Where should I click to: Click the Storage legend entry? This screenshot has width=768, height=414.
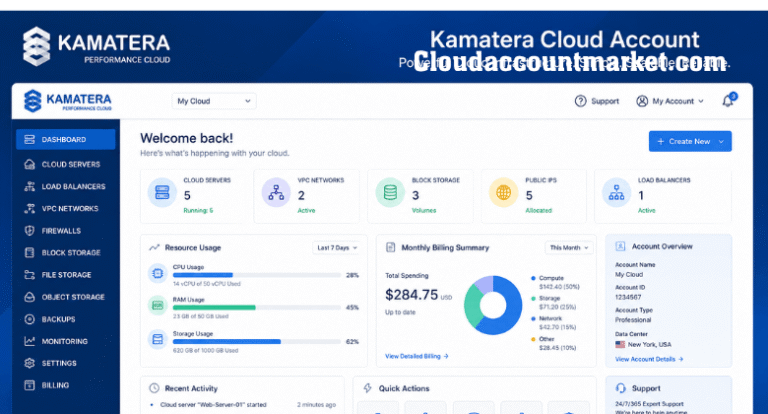point(553,303)
